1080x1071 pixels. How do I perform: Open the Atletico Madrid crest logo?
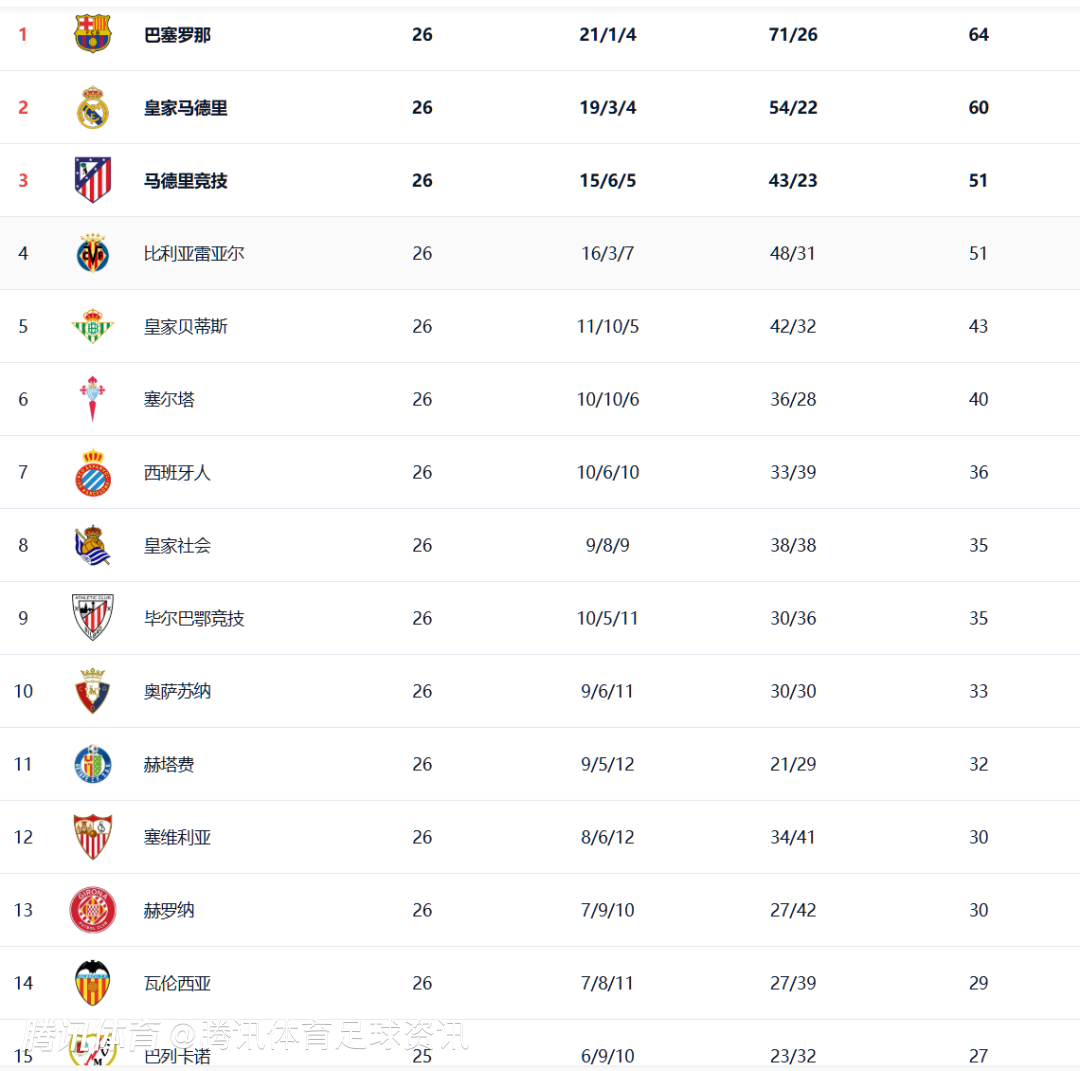tap(93, 180)
